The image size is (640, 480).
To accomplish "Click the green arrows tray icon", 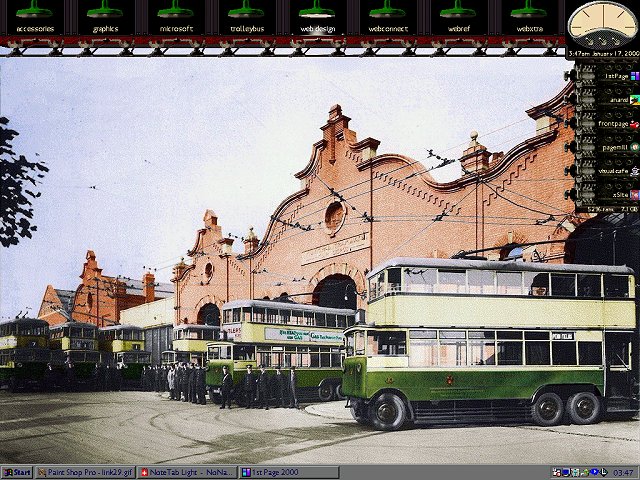I will [585, 472].
